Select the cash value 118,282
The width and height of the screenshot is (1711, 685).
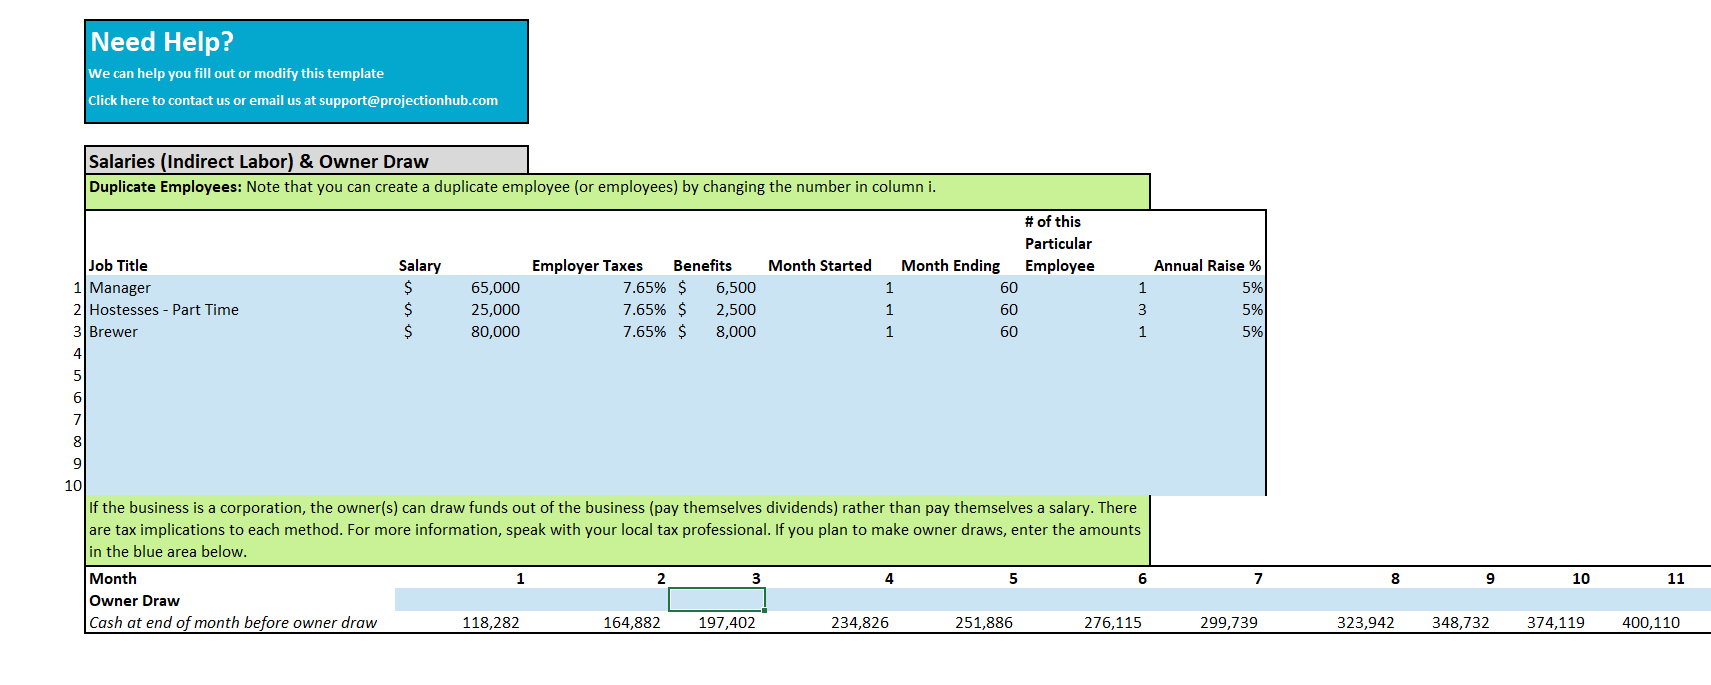(491, 623)
